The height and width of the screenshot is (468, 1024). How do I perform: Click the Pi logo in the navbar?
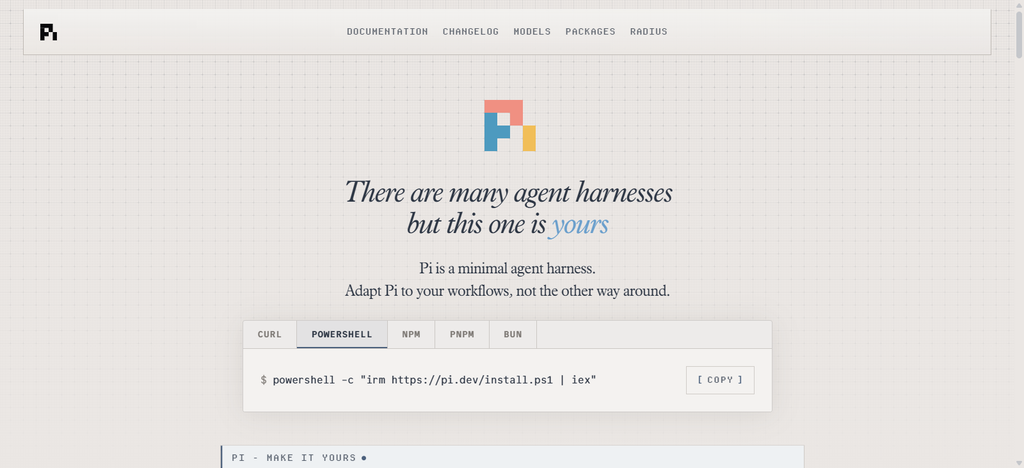(48, 32)
